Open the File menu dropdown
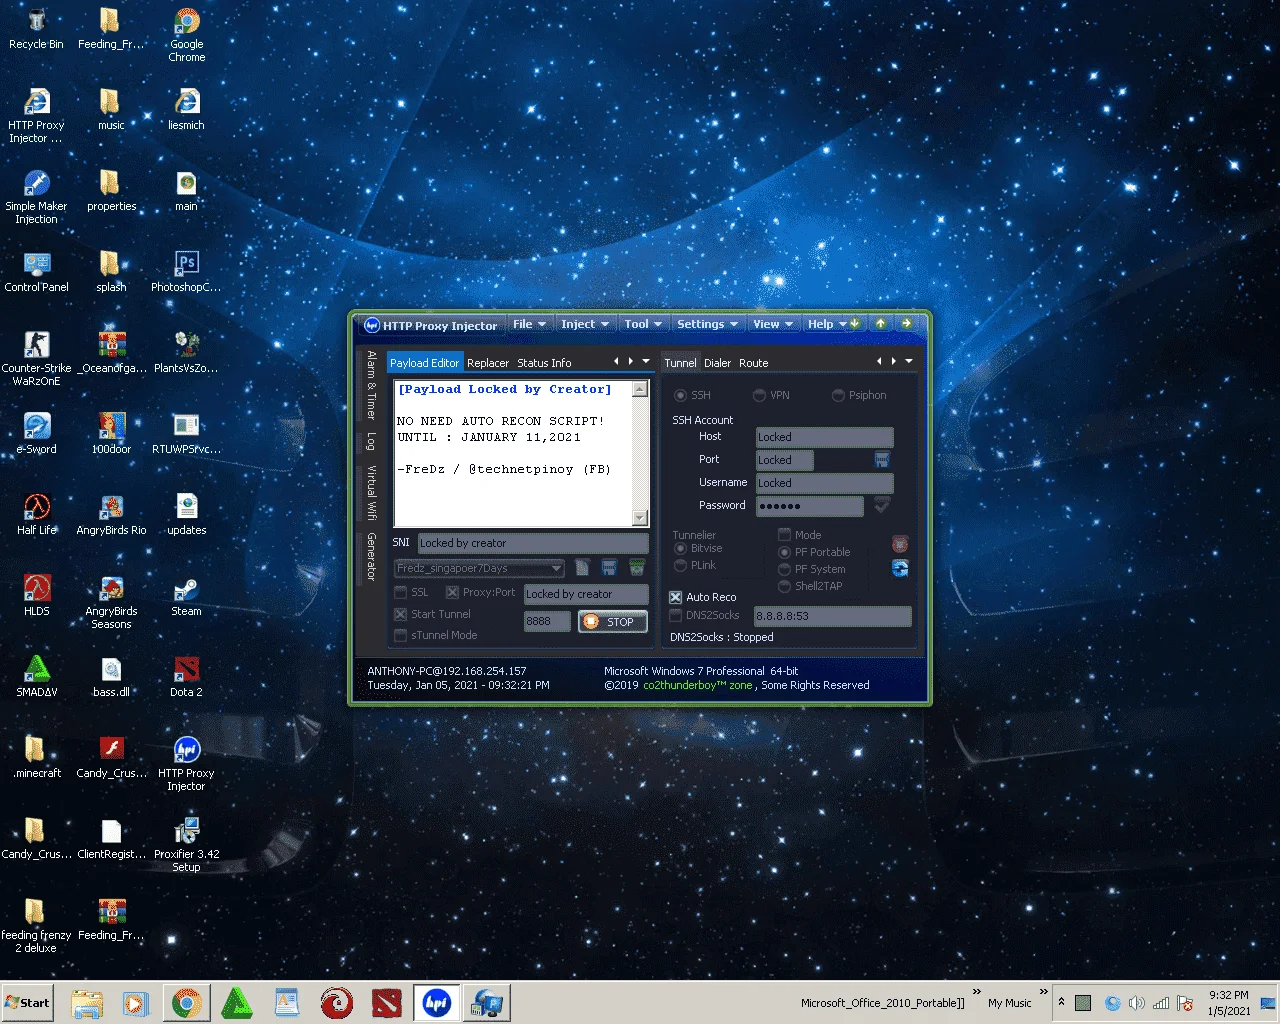 [x=529, y=324]
